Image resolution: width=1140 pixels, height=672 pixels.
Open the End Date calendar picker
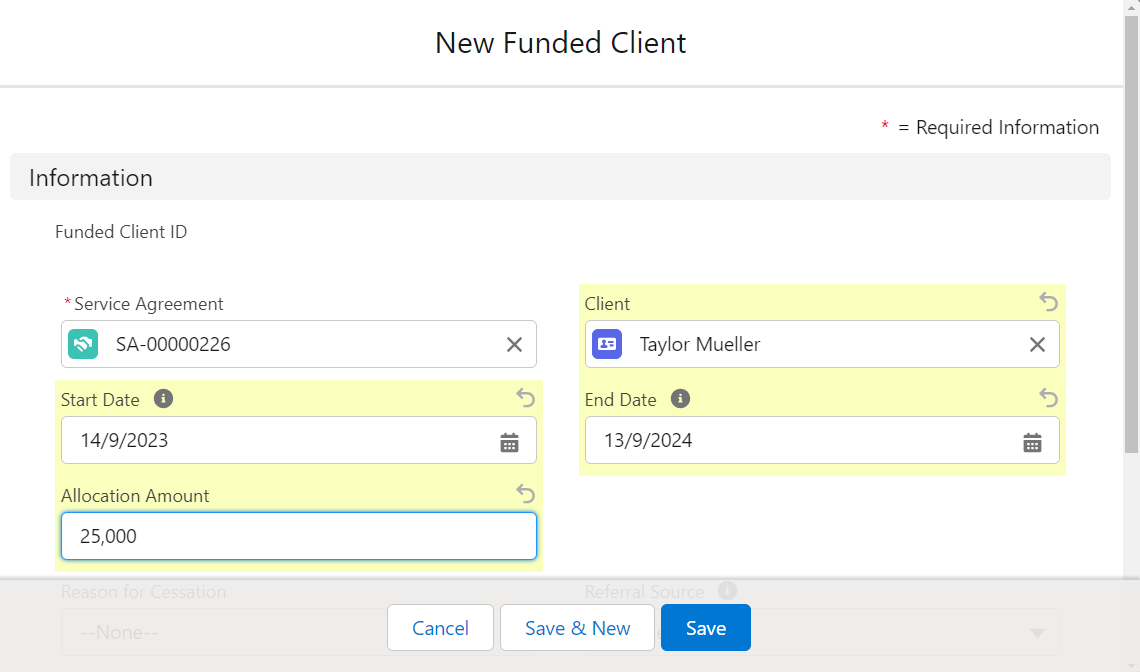coord(1032,441)
